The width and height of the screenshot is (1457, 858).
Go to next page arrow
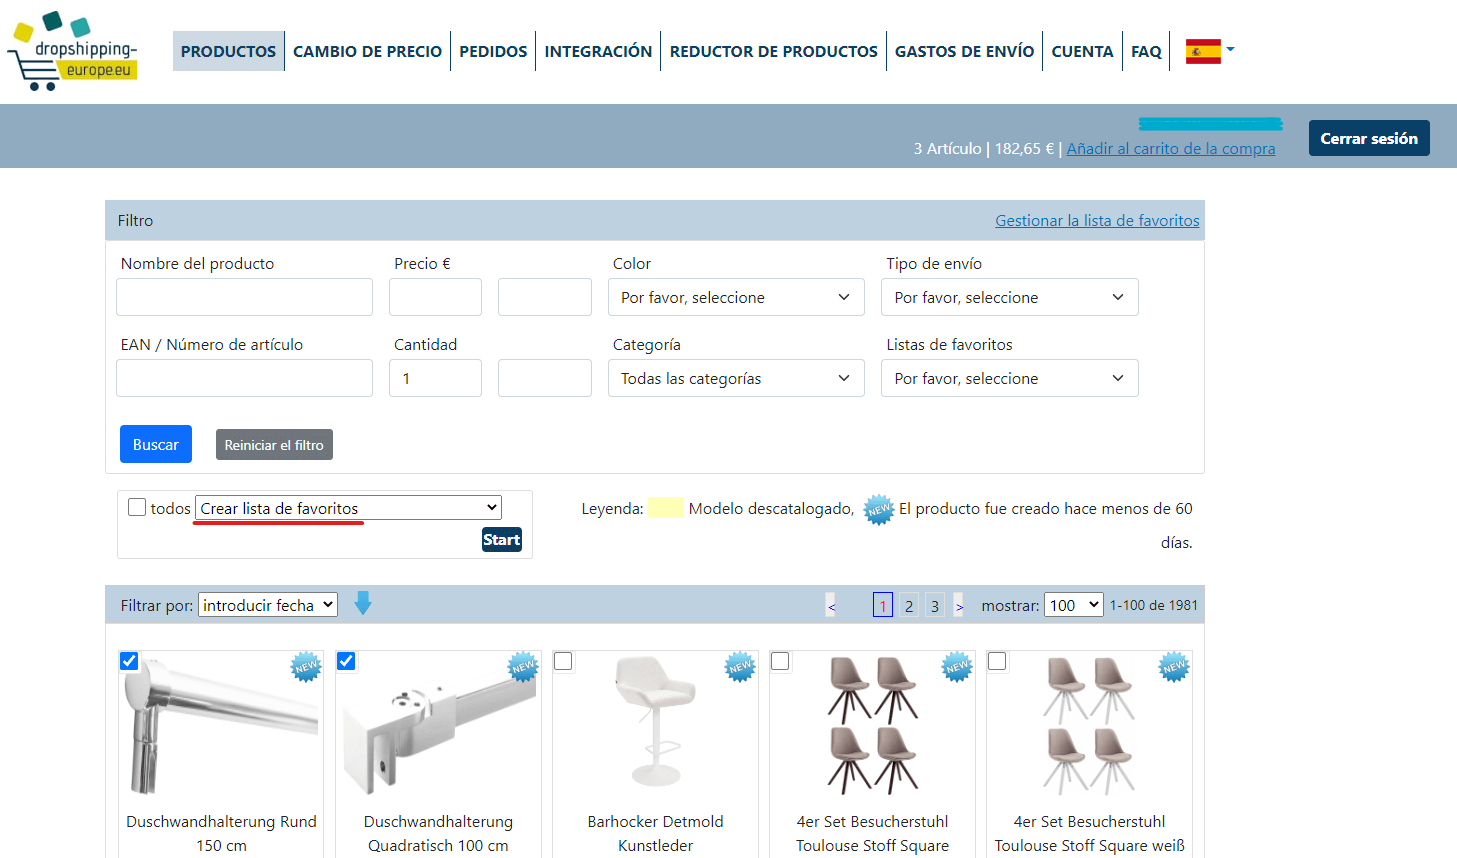click(959, 605)
